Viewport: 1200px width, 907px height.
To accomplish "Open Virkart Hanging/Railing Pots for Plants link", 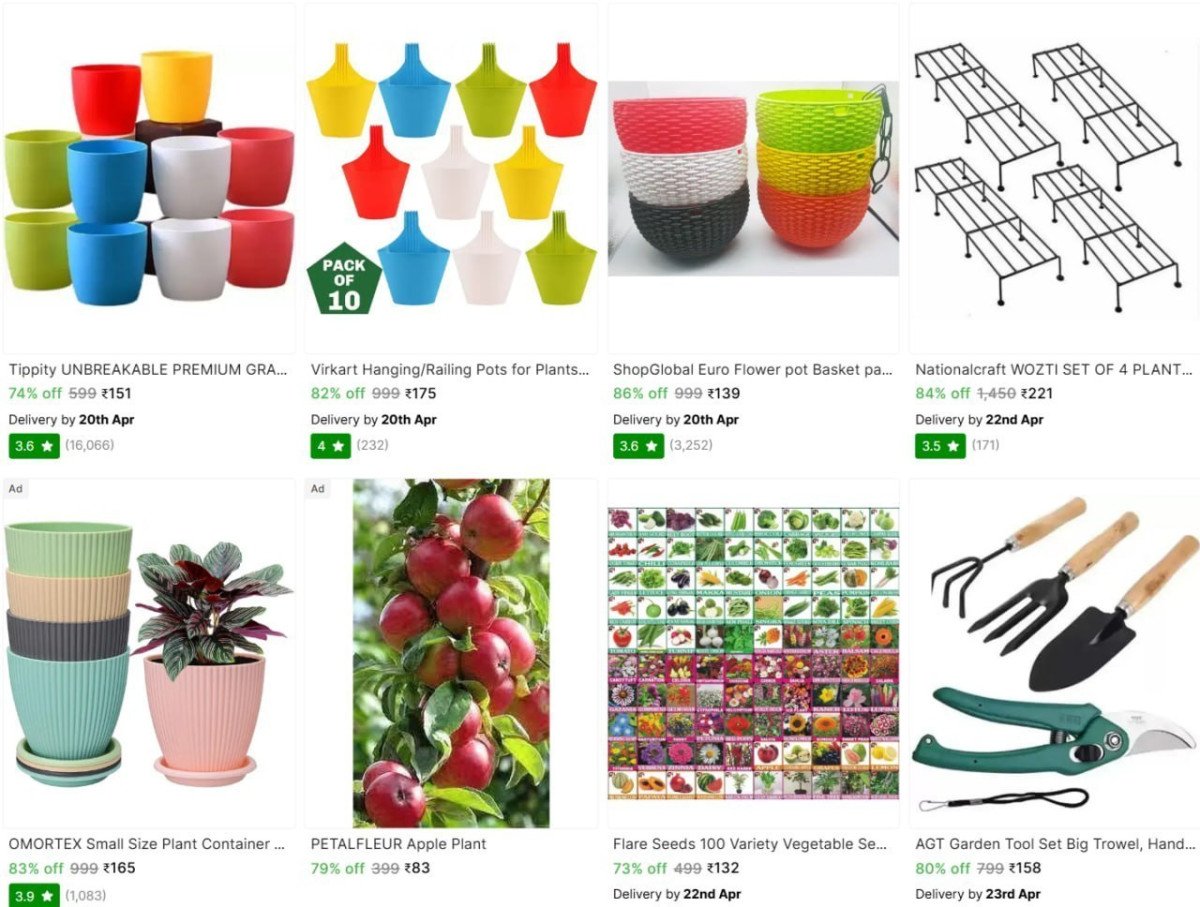I will coord(450,369).
